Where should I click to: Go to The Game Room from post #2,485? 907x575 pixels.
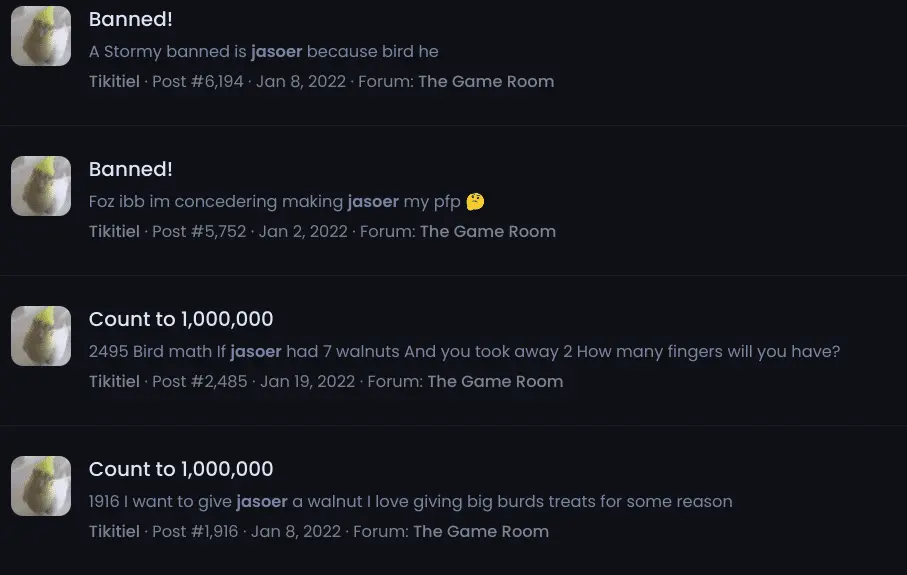pyautogui.click(x=495, y=382)
